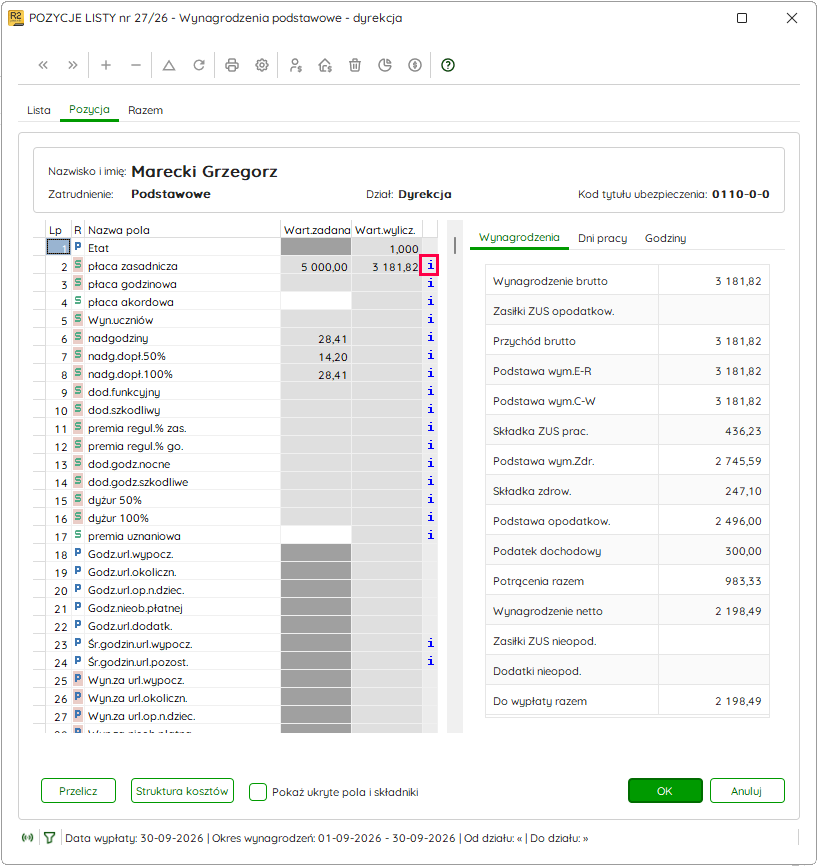Click the trash bin toolbar icon
The image size is (818, 866).
[x=355, y=65]
